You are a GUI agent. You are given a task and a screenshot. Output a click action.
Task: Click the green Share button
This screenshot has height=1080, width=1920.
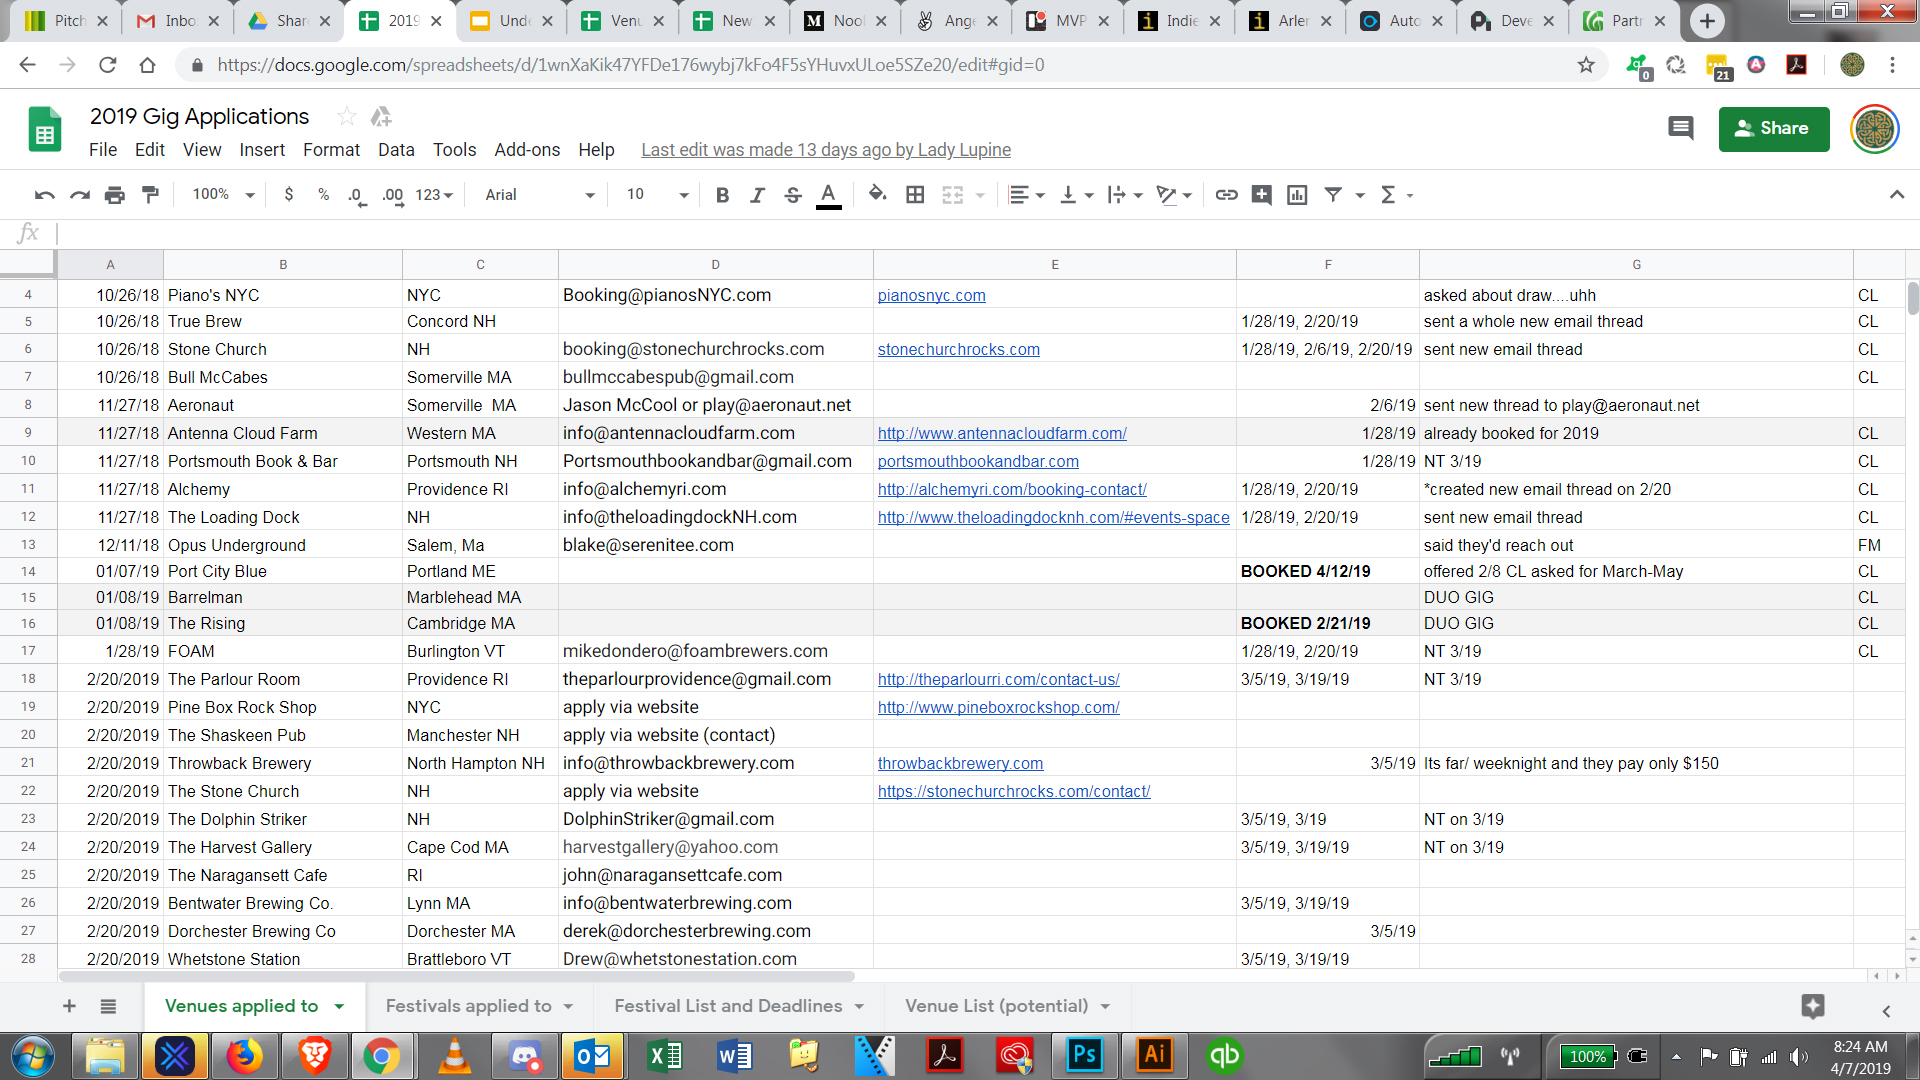point(1774,129)
